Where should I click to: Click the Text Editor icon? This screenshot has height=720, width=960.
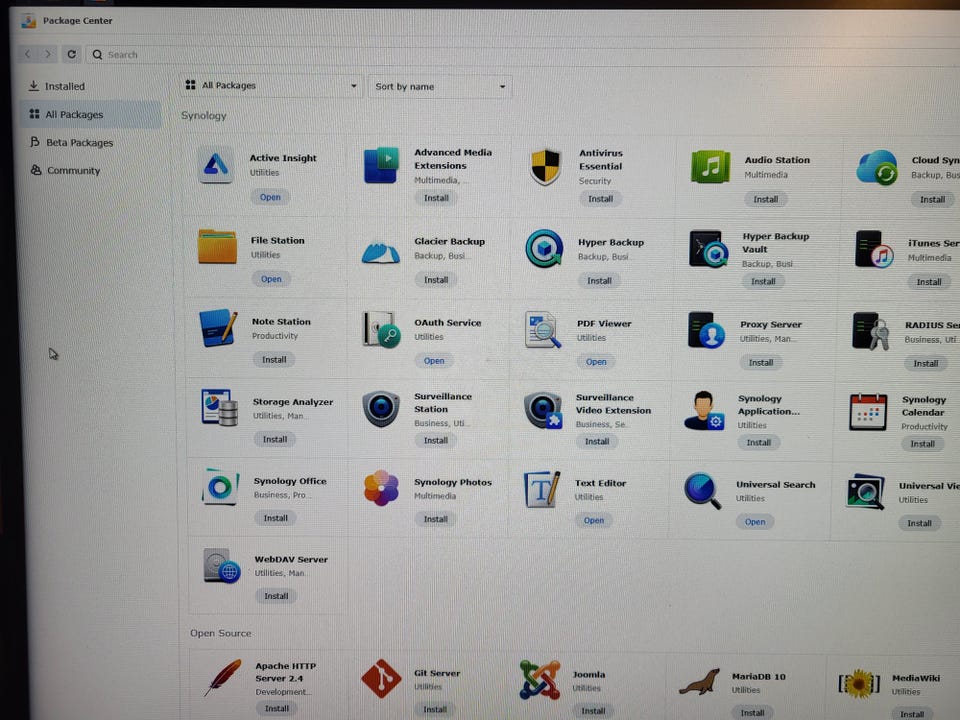tap(542, 489)
